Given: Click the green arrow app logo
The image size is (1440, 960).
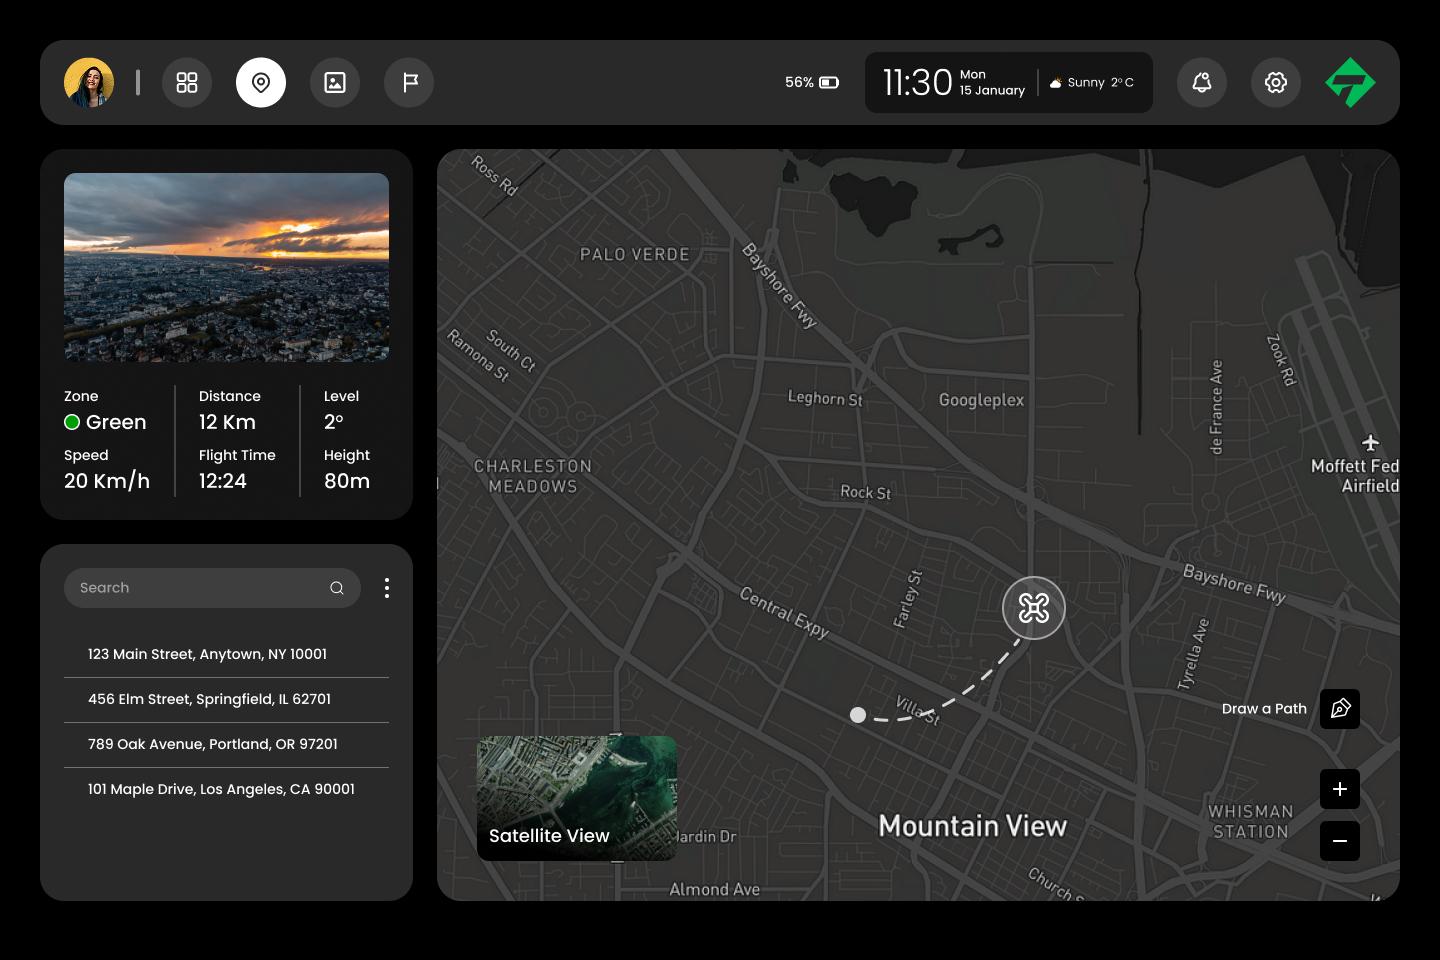Looking at the screenshot, I should coord(1350,82).
